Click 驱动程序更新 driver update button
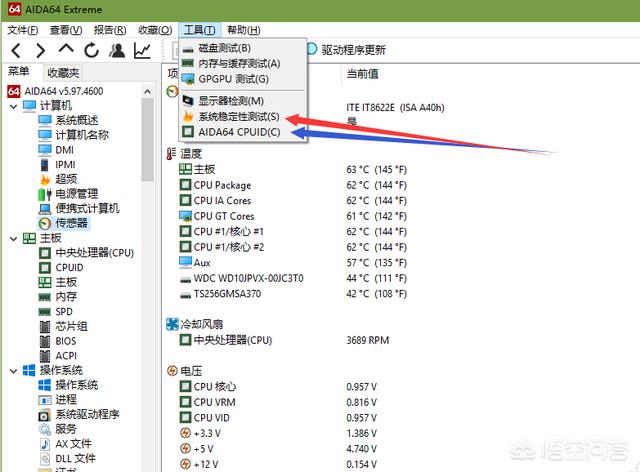The width and height of the screenshot is (640, 472). (346, 50)
